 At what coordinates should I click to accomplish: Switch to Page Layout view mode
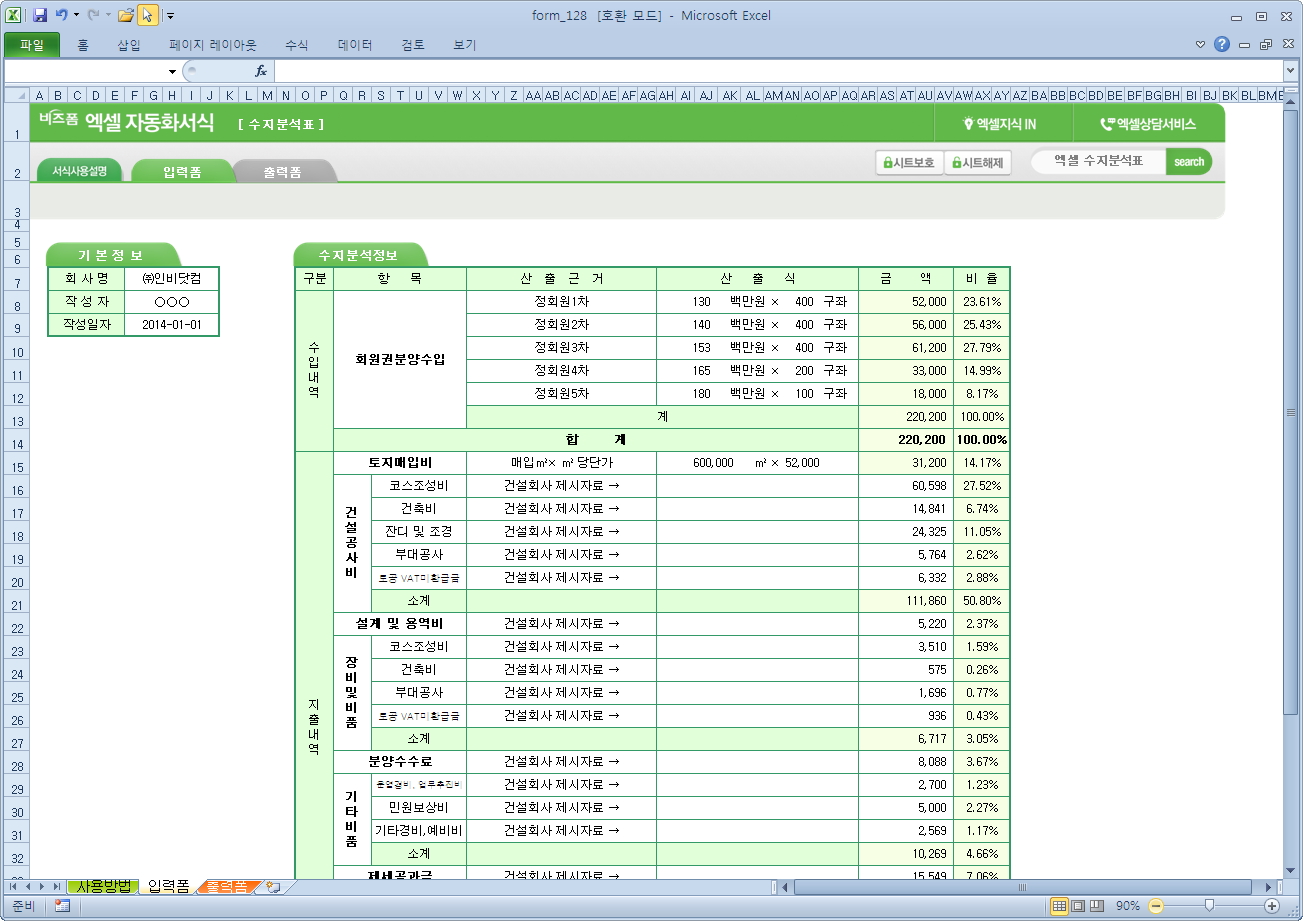click(x=1078, y=906)
